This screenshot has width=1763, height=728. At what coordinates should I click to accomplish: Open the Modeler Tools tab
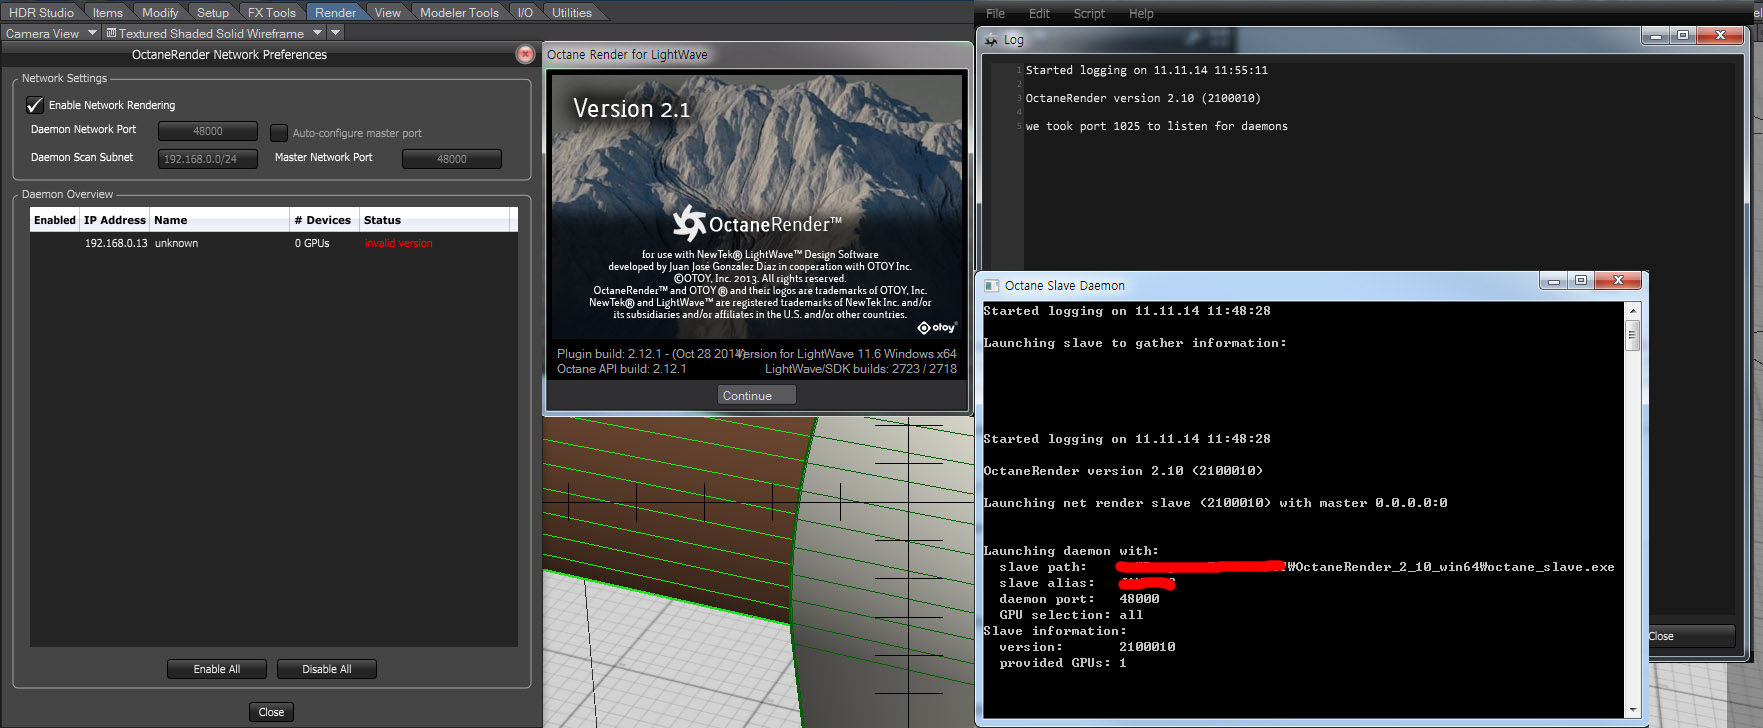(x=459, y=12)
